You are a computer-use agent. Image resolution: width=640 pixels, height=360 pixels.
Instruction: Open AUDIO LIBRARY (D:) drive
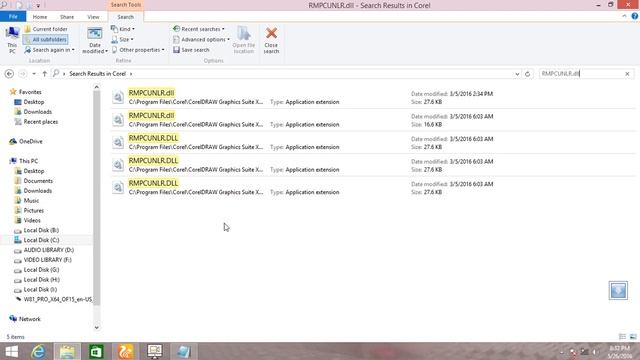tap(48, 250)
